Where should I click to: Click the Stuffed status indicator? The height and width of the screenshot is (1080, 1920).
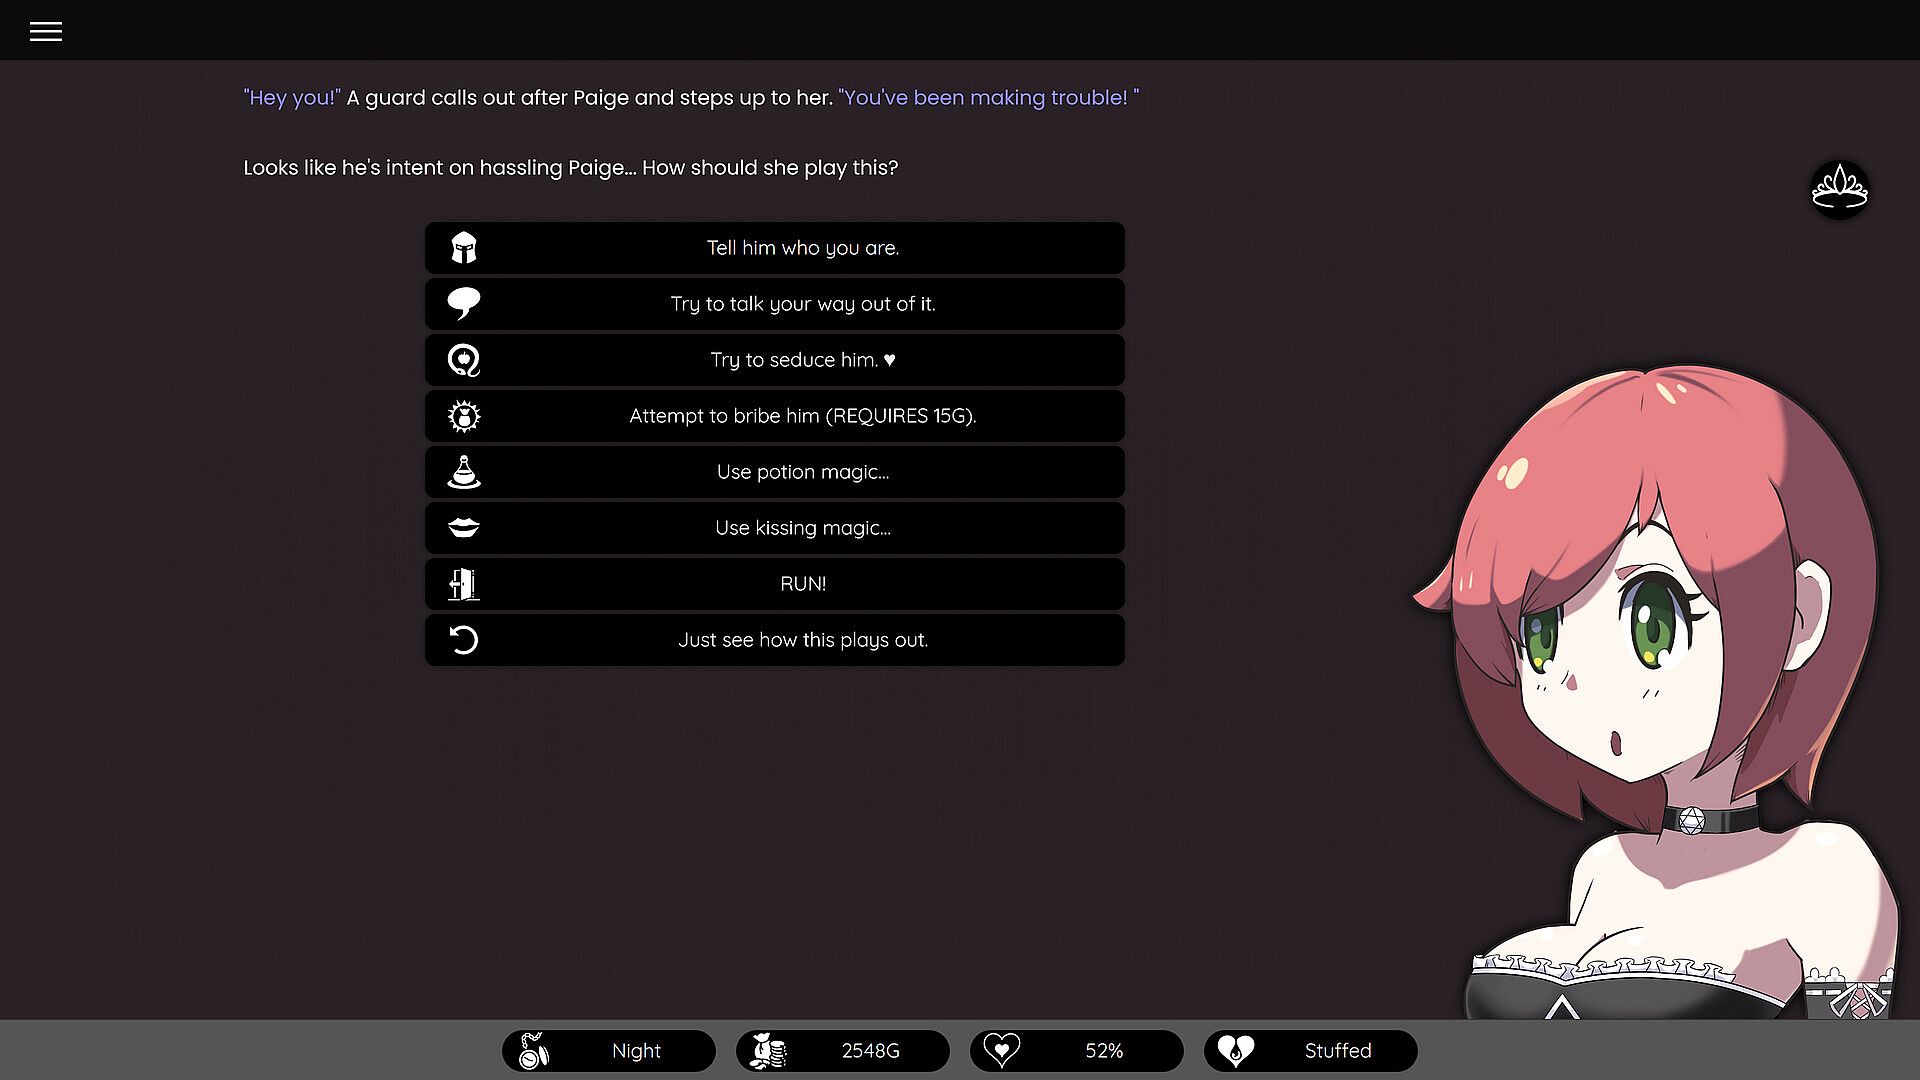pyautogui.click(x=1311, y=1051)
